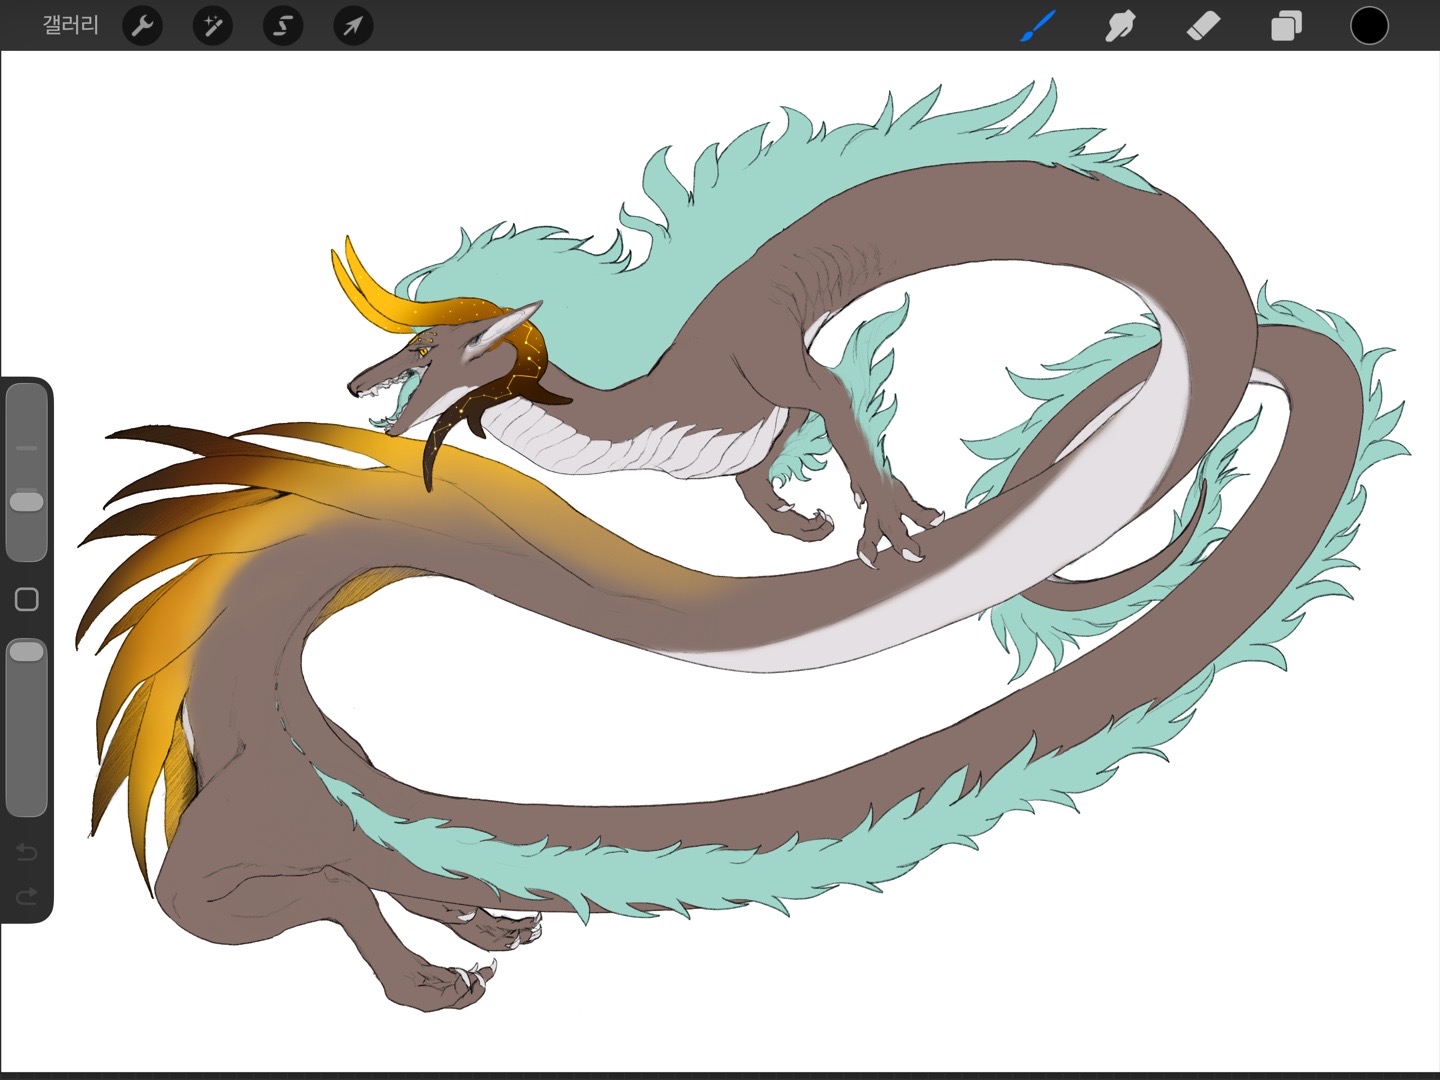Click the brush size slider handle
This screenshot has width=1440, height=1080.
pos(27,500)
